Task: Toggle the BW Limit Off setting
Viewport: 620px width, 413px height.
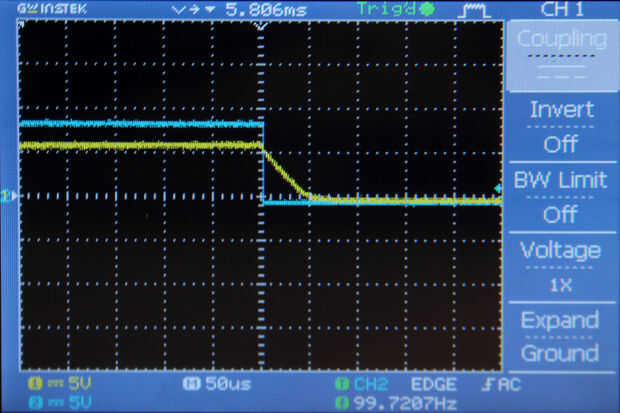Action: pyautogui.click(x=561, y=197)
